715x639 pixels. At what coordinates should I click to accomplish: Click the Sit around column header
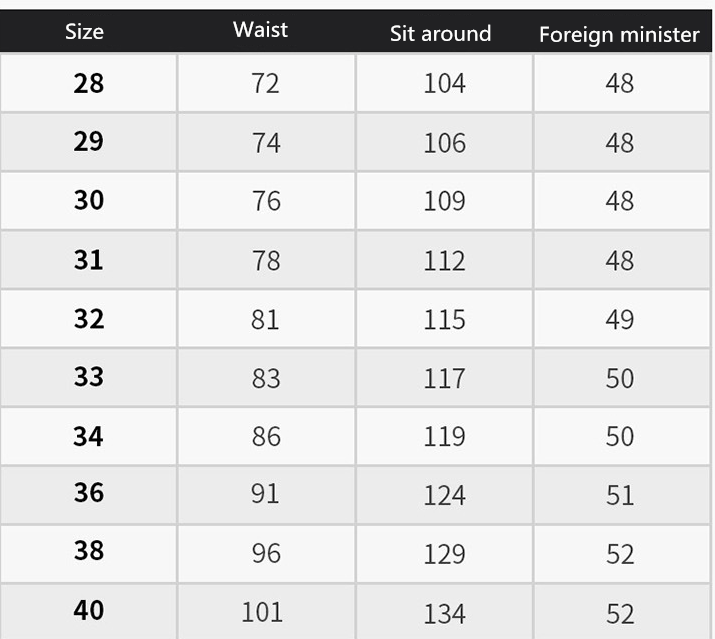(440, 33)
